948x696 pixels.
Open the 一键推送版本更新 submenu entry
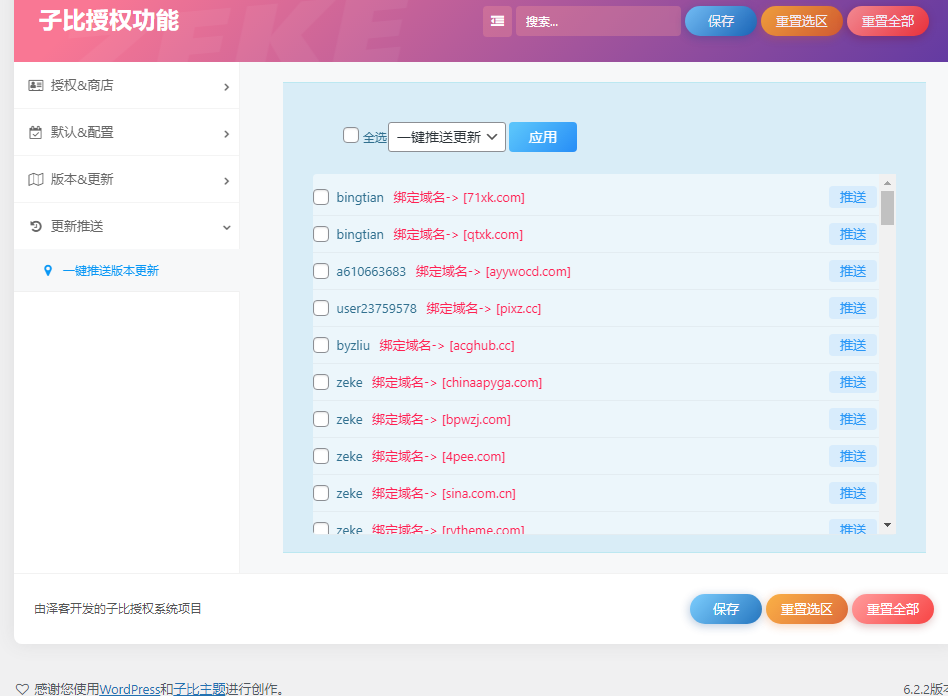[110, 270]
